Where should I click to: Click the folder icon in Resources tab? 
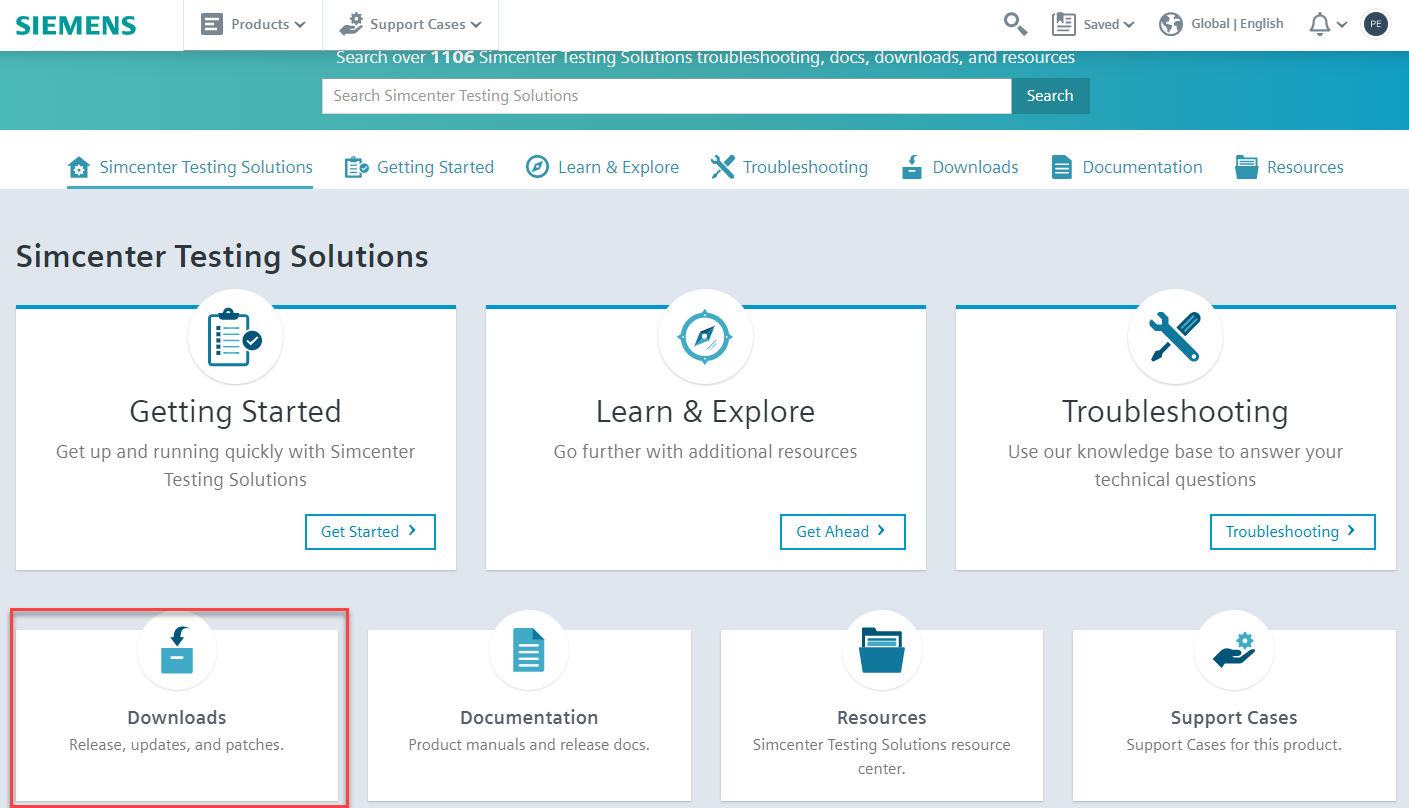(x=1246, y=167)
